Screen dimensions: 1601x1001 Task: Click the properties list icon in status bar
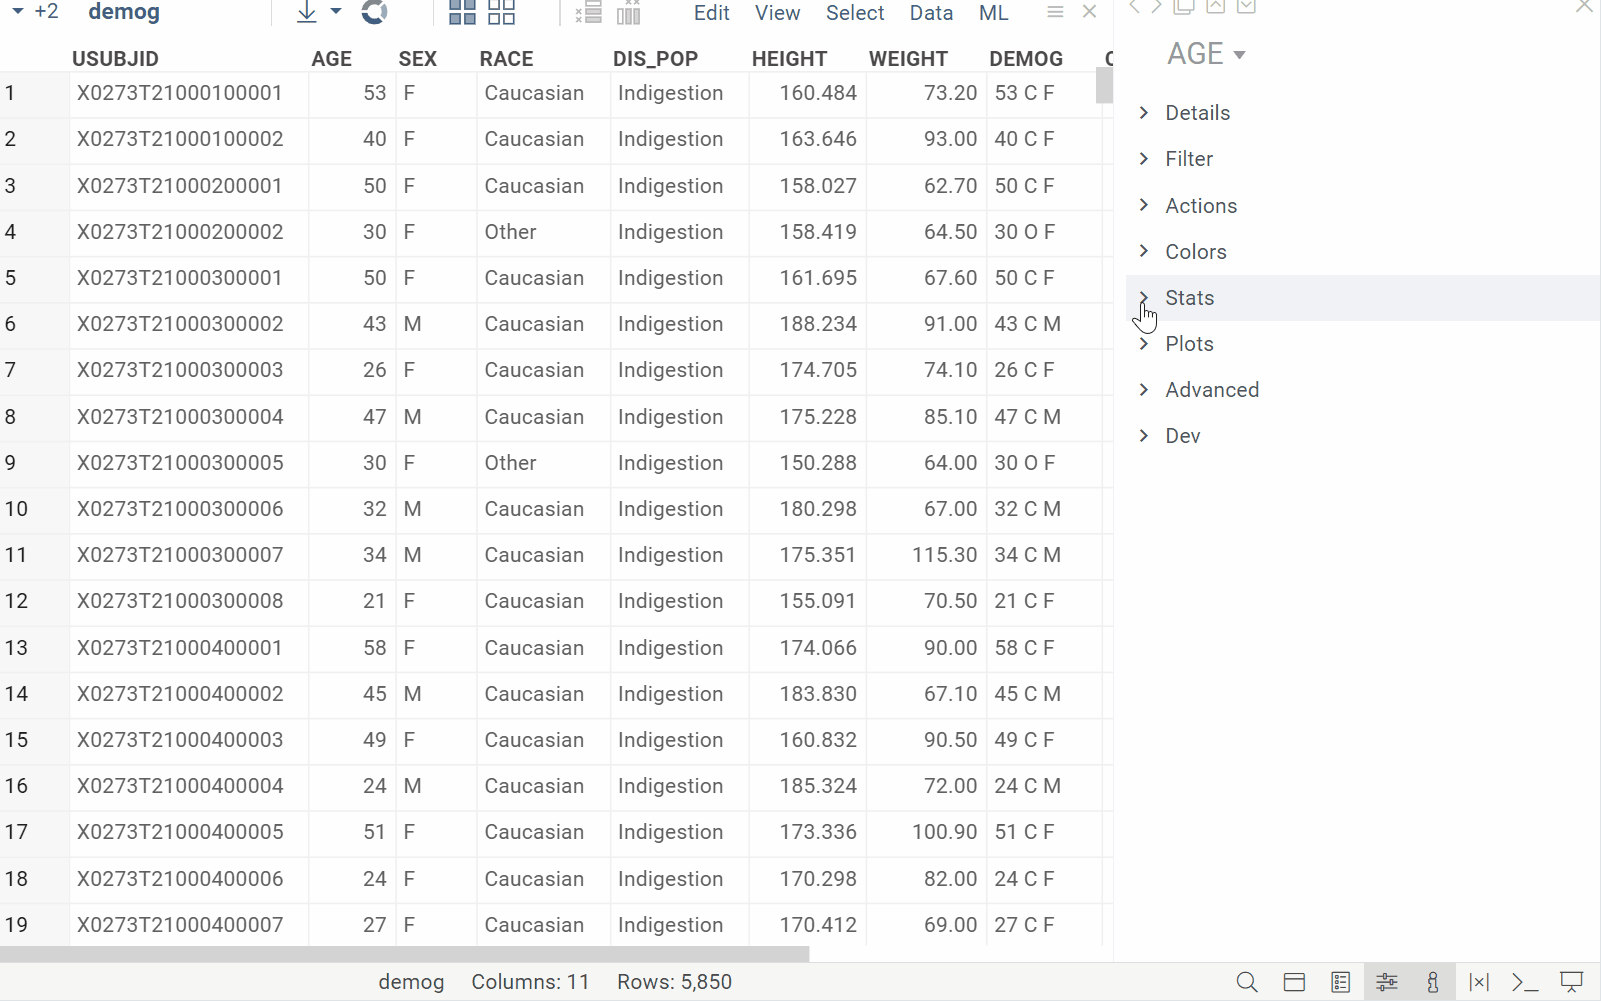pyautogui.click(x=1340, y=982)
